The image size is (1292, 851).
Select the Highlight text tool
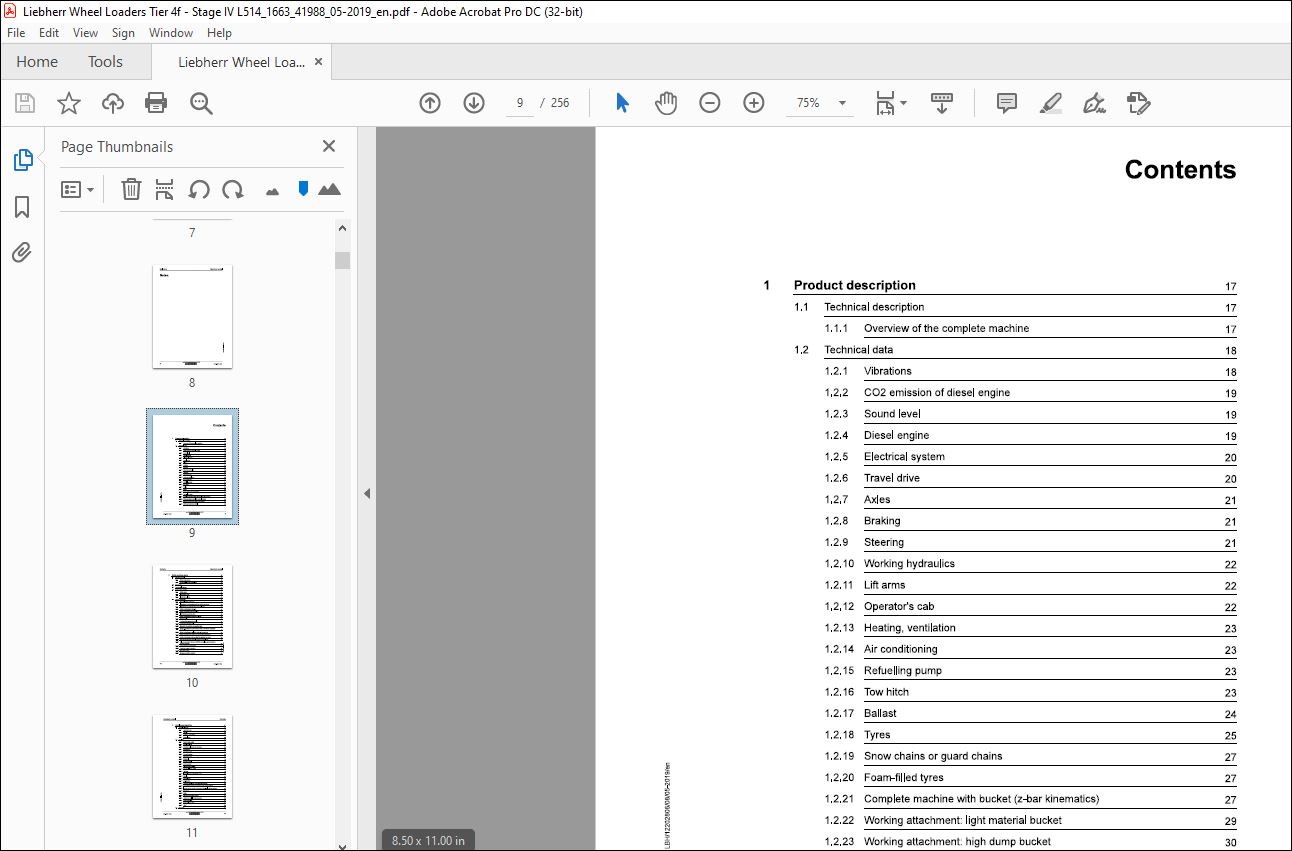click(1051, 103)
